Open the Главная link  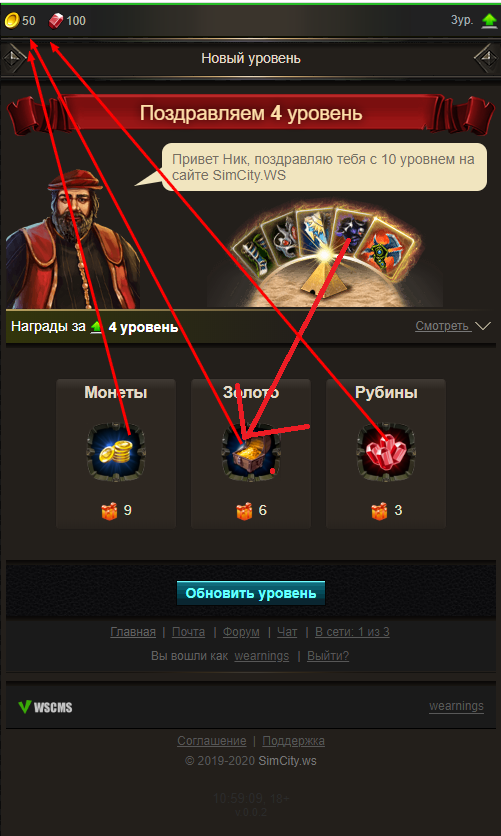tap(133, 632)
